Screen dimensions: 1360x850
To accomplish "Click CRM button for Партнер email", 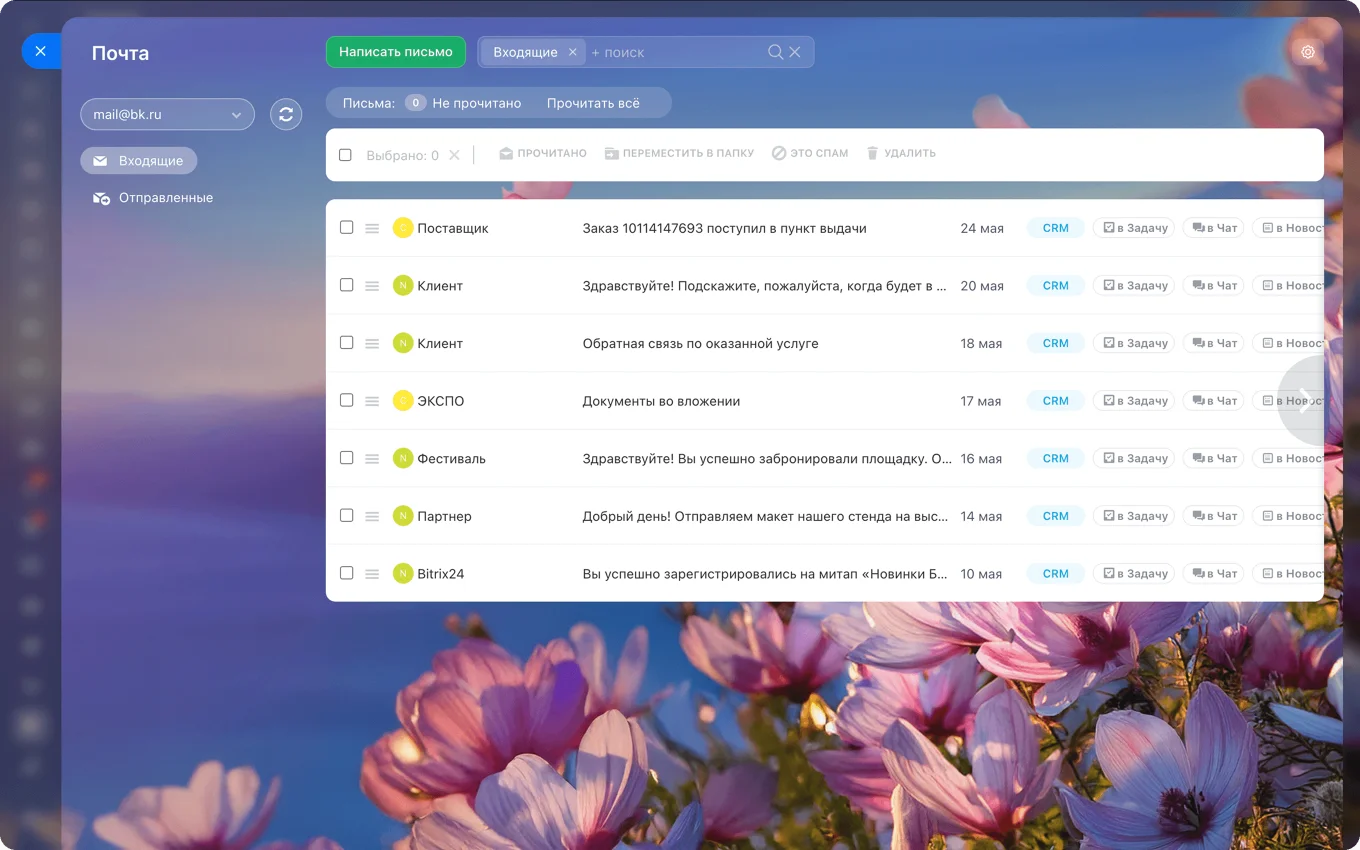I will coord(1055,516).
